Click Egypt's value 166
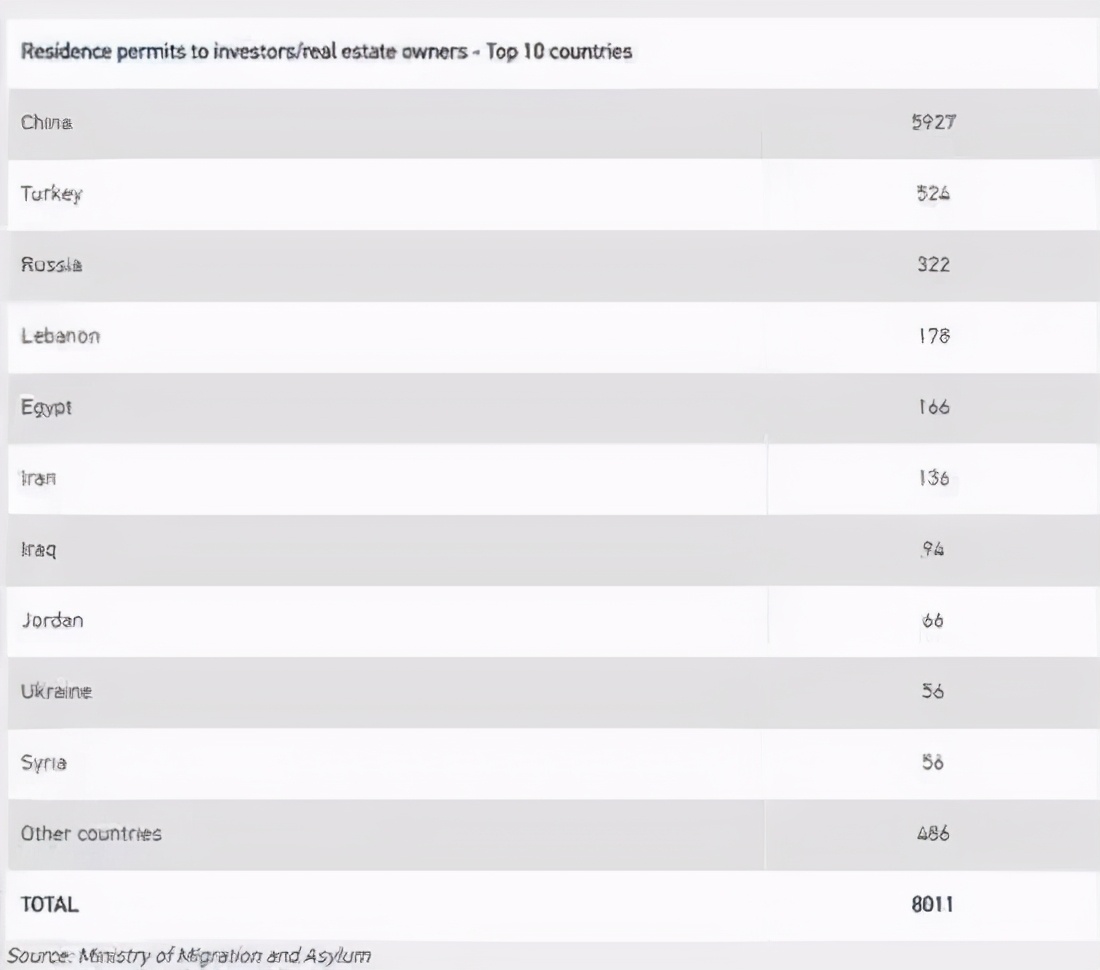 934,408
